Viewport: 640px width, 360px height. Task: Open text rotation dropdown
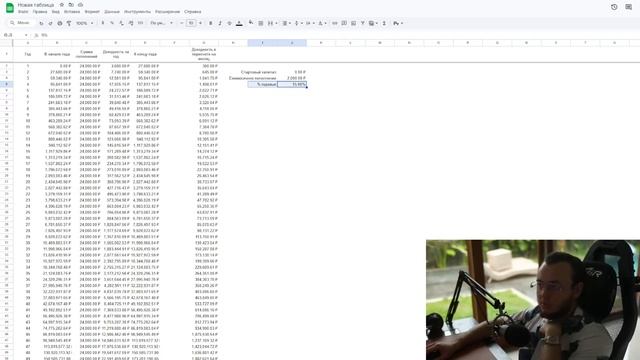click(x=322, y=23)
